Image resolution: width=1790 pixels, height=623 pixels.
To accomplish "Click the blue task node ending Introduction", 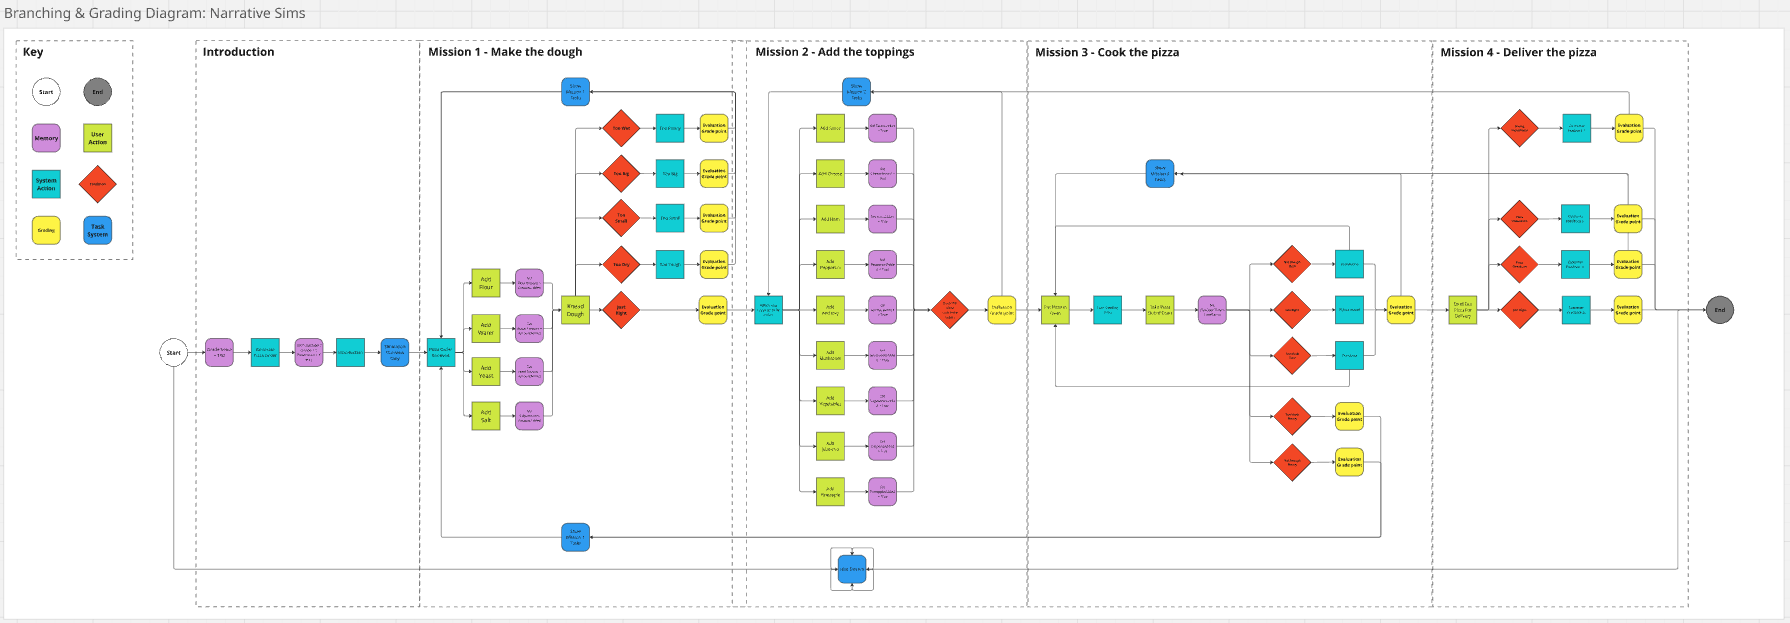I will [x=395, y=352].
